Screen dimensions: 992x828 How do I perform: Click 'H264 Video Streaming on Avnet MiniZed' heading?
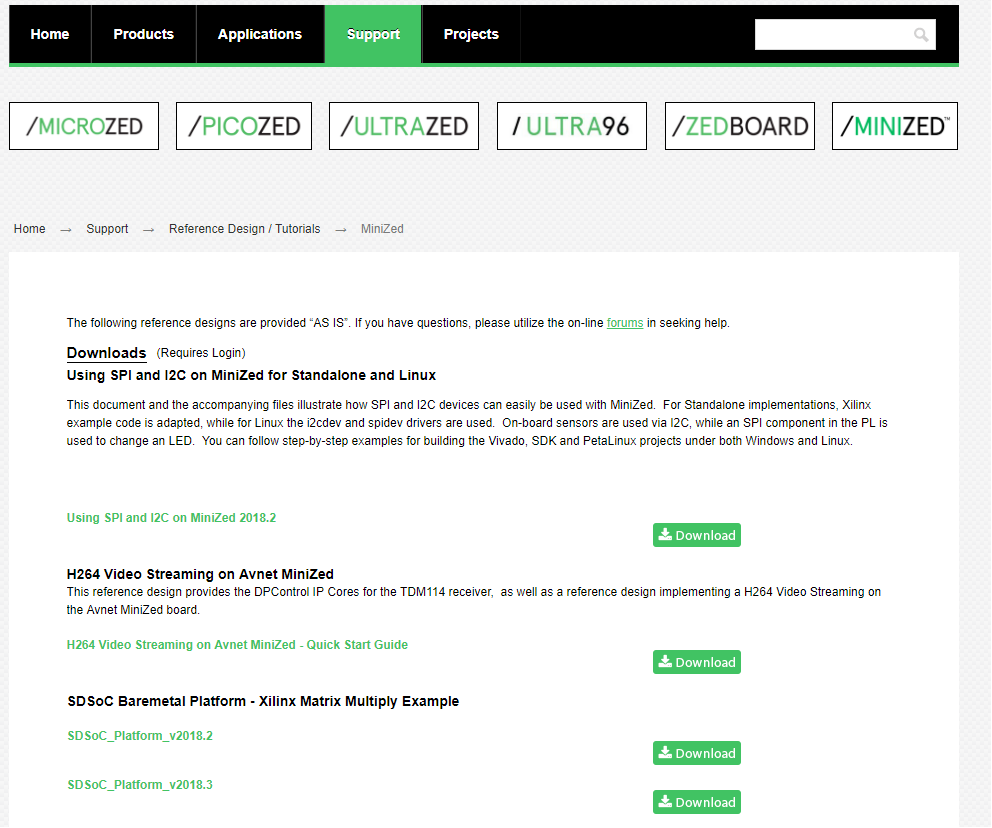(x=200, y=574)
